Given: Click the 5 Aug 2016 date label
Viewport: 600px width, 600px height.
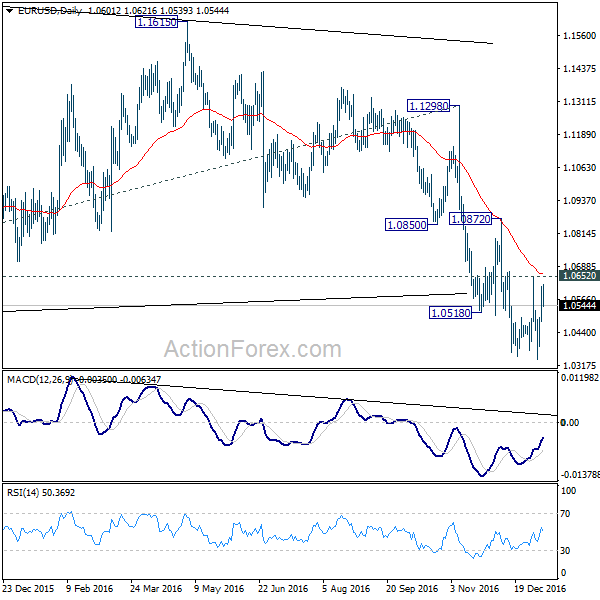Looking at the screenshot, I should click(x=346, y=588).
